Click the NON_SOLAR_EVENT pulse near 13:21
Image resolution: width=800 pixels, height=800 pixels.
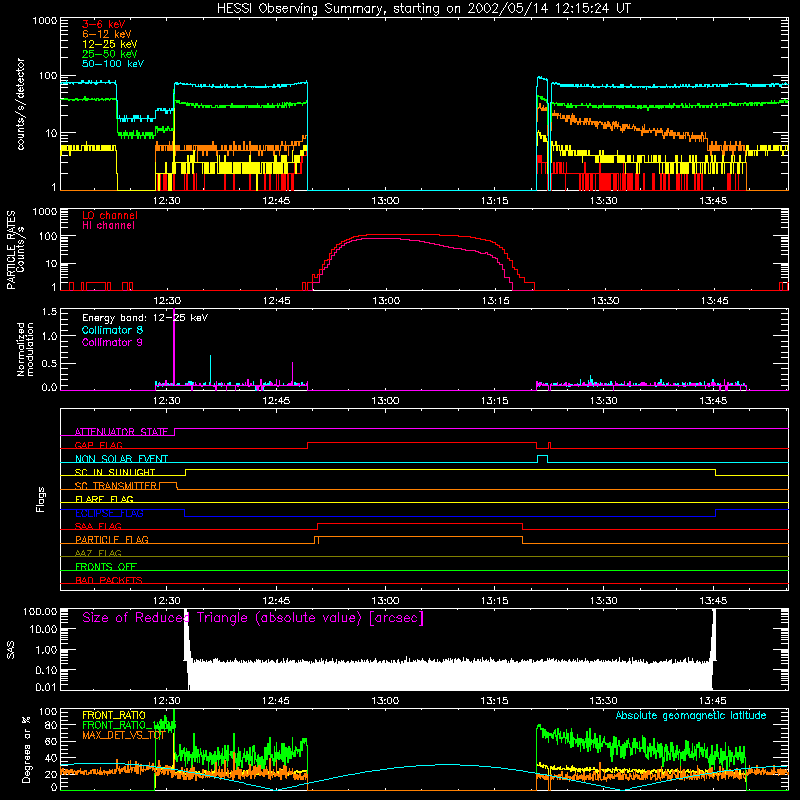(x=543, y=458)
